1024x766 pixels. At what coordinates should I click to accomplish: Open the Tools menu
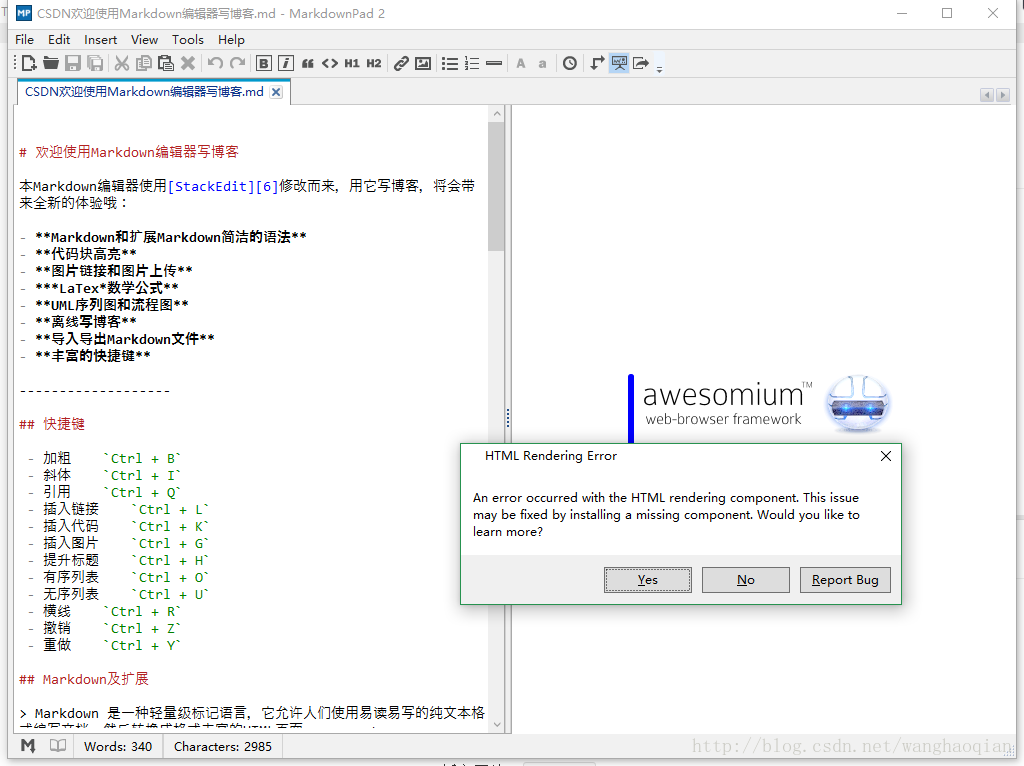[188, 39]
